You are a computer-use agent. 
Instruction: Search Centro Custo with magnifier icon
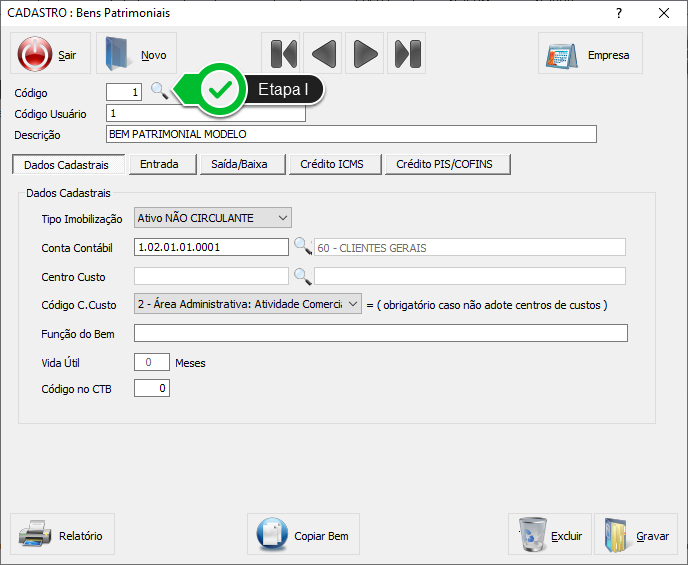pyautogui.click(x=301, y=276)
